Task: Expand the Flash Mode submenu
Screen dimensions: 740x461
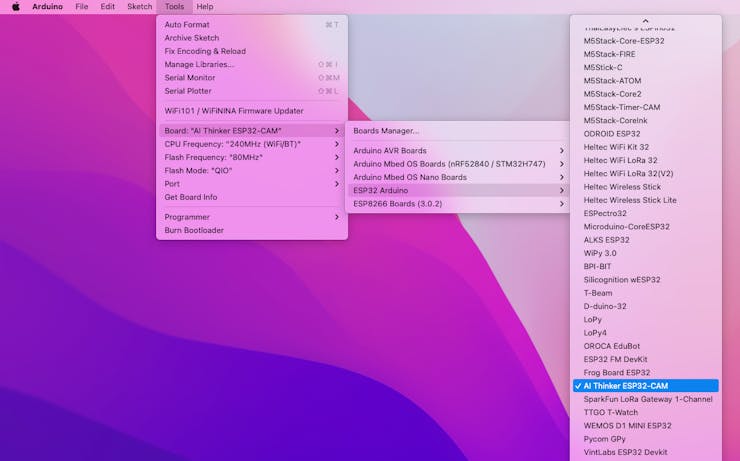Action: (x=252, y=170)
